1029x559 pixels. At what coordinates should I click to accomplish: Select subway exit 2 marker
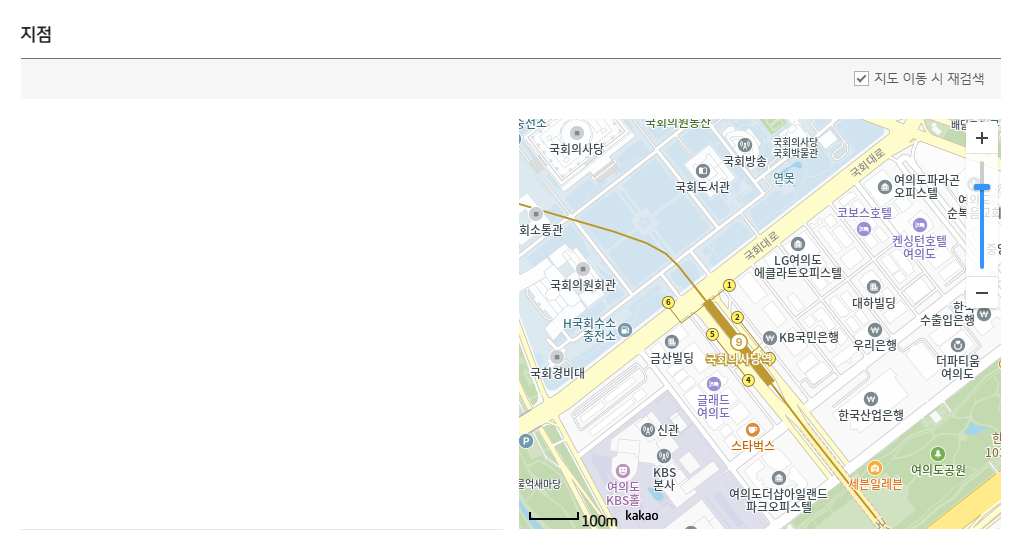point(737,318)
